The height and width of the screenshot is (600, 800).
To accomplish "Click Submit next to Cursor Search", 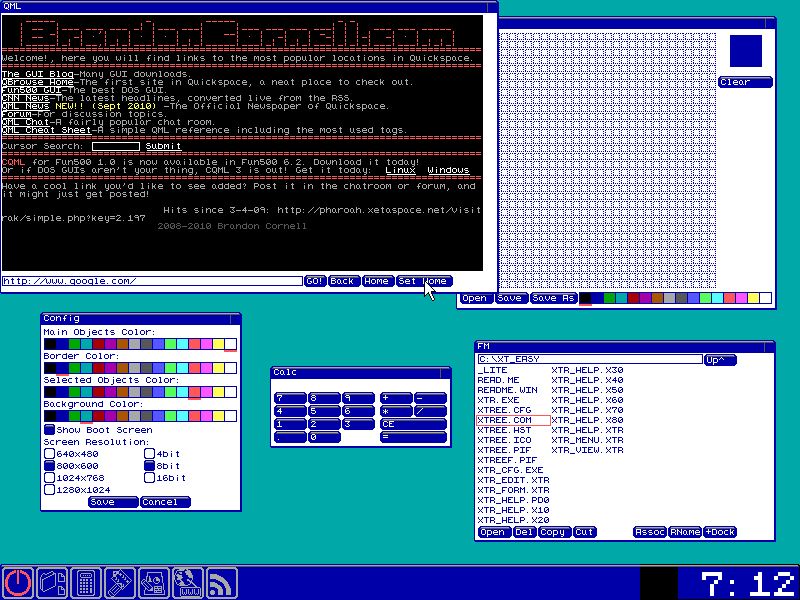I will pyautogui.click(x=163, y=147).
